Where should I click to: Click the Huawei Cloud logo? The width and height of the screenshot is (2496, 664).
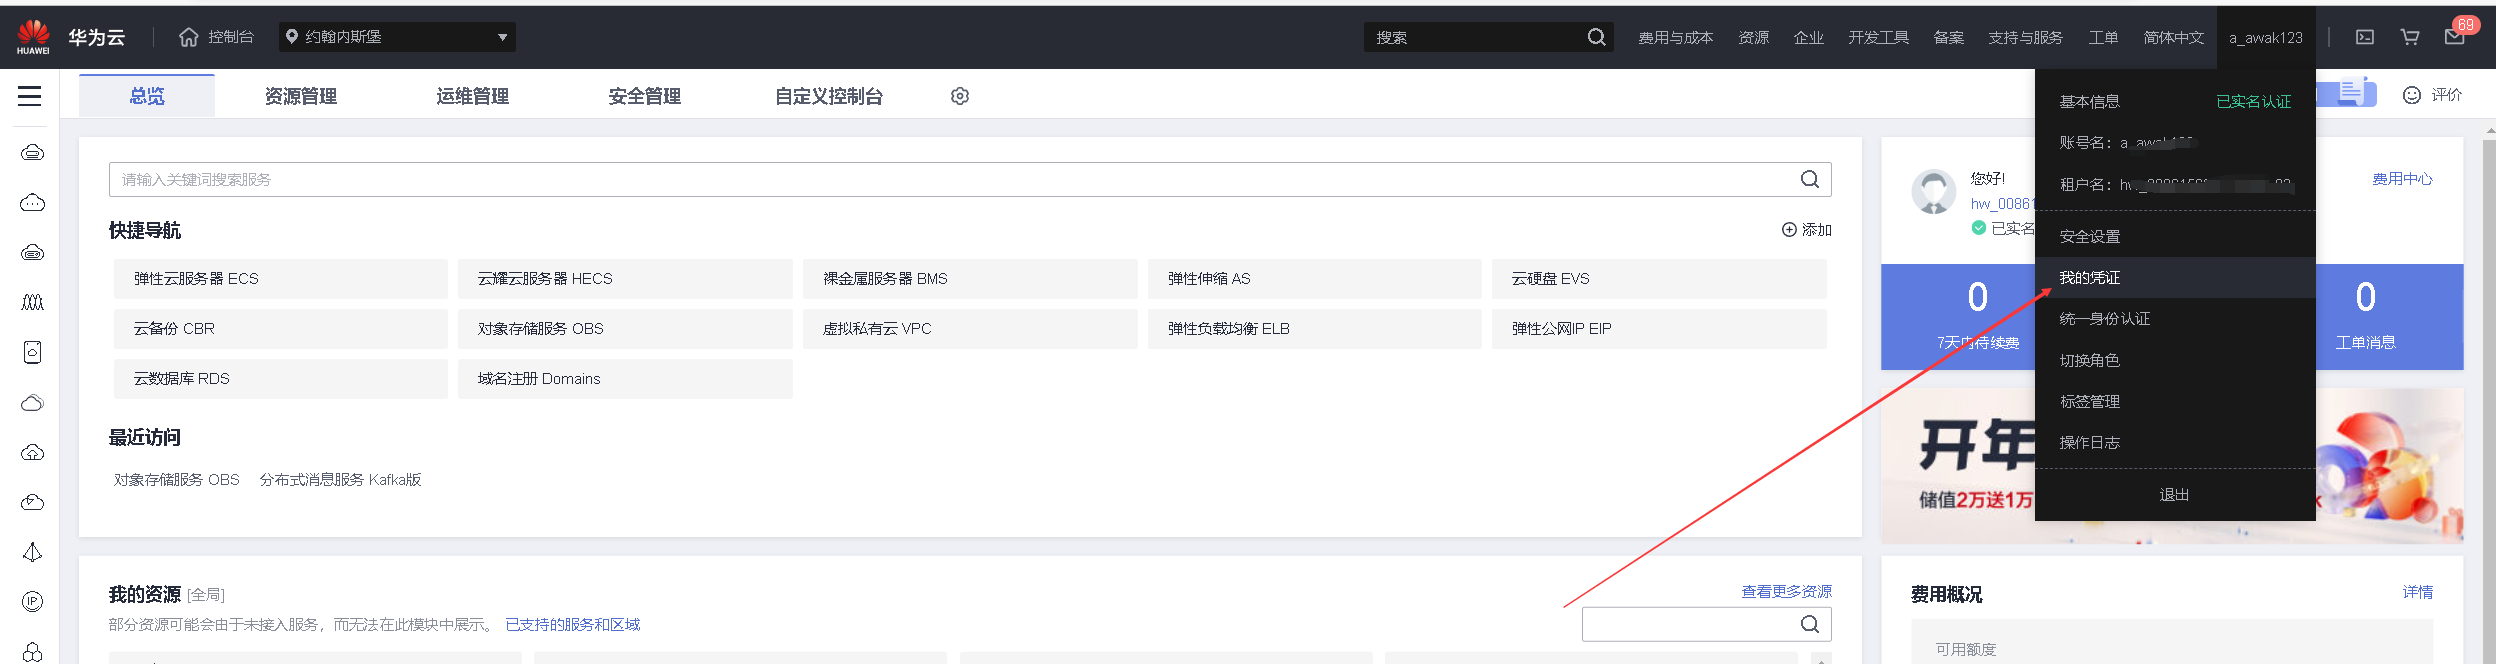[33, 37]
